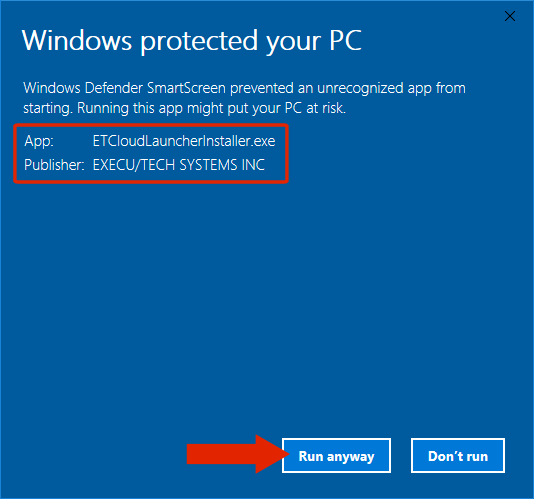534x499 pixels.
Task: Click the word "starting" in the warning paragraph
Action: pyautogui.click(x=47, y=109)
